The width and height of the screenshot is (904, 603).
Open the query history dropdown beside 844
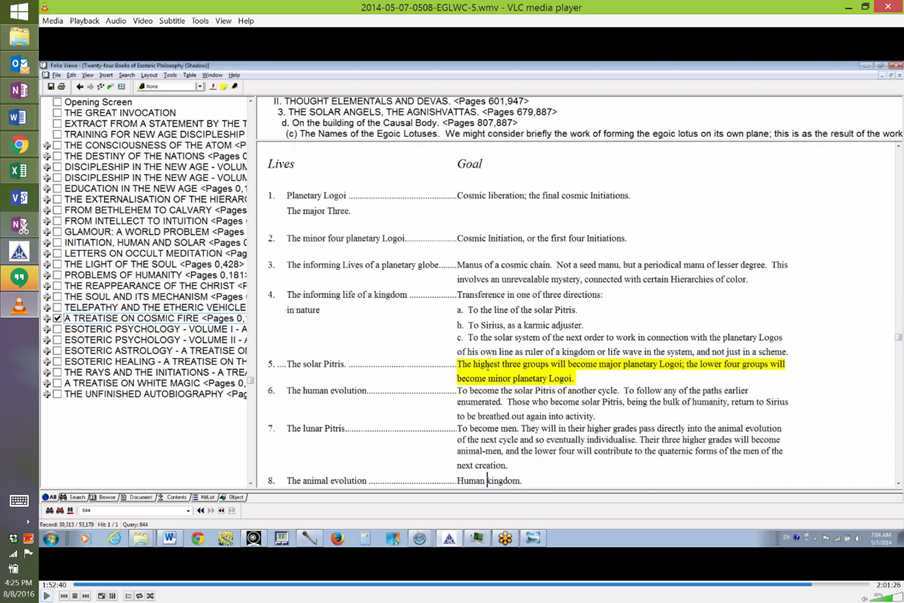pos(188,511)
